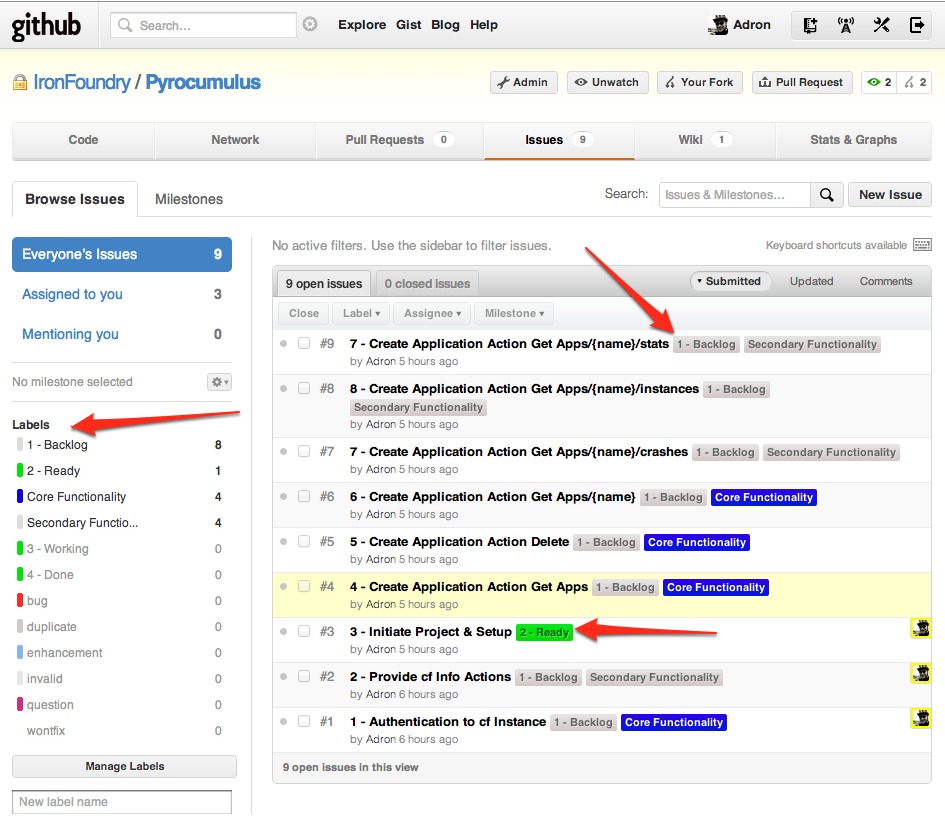Open Mentioning you filter
Image resolution: width=945 pixels, height=822 pixels.
pos(122,334)
